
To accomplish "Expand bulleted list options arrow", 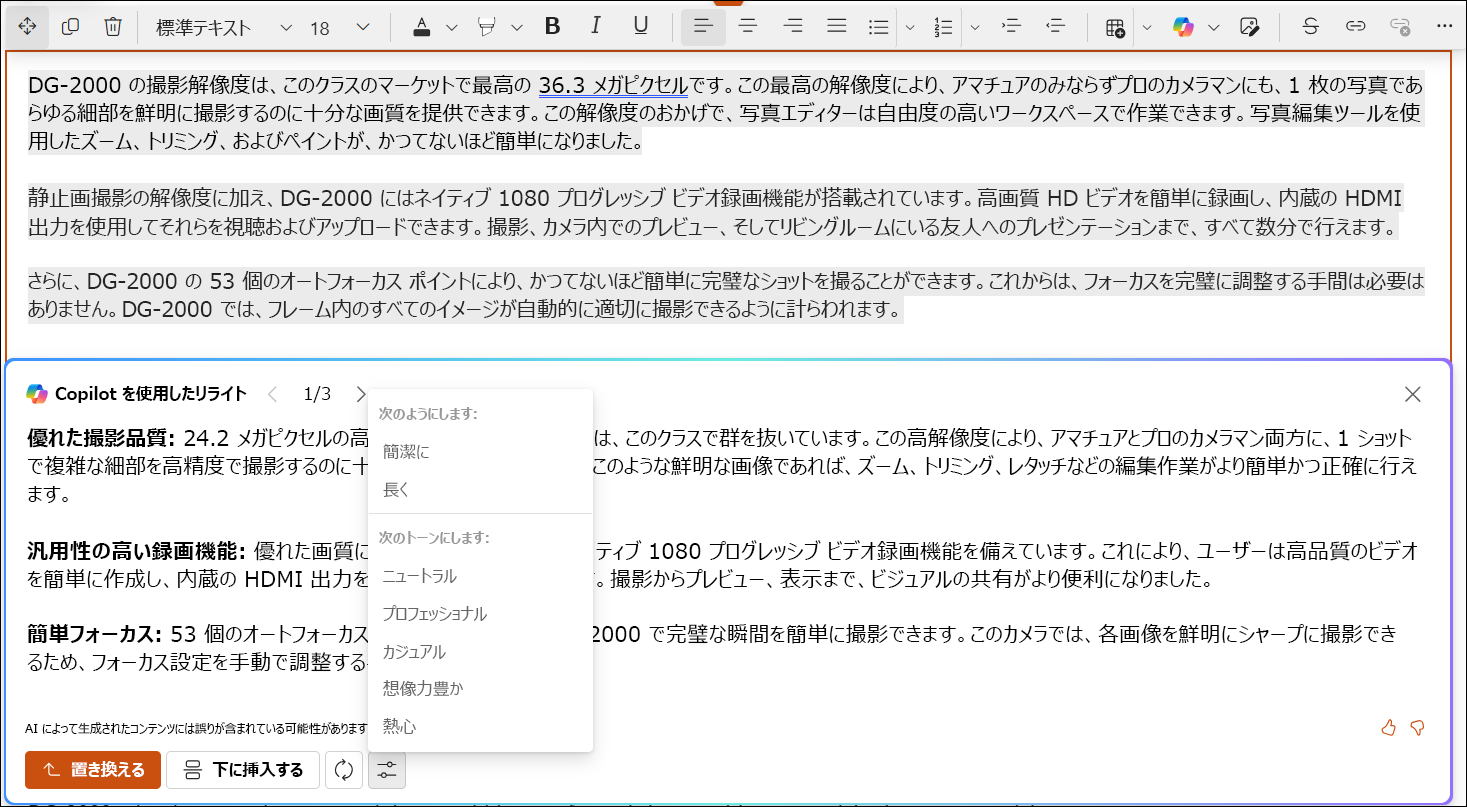I will tap(910, 27).
